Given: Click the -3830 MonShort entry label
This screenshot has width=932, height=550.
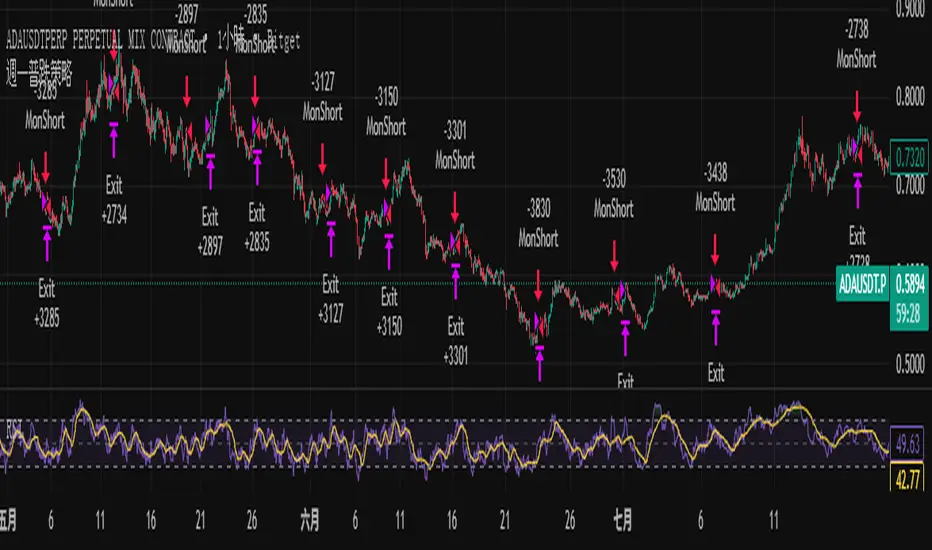Looking at the screenshot, I should click(539, 224).
